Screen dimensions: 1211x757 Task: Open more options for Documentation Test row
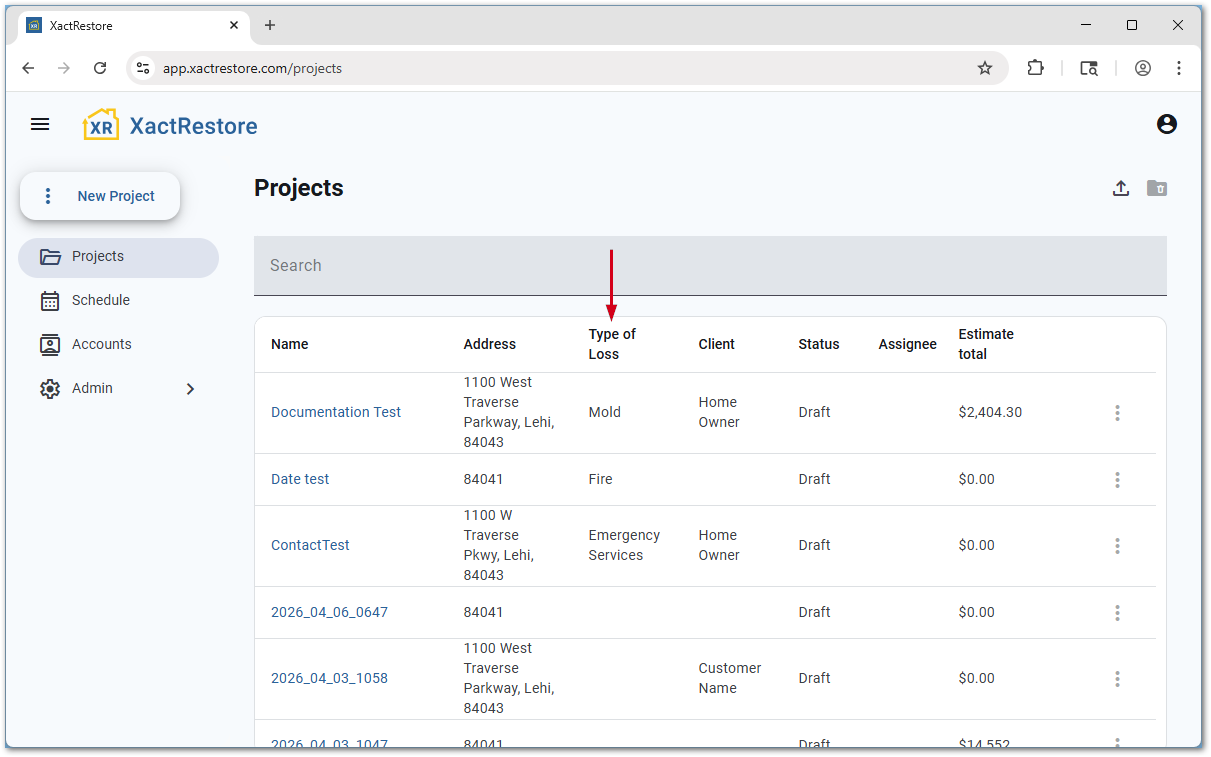click(1117, 413)
